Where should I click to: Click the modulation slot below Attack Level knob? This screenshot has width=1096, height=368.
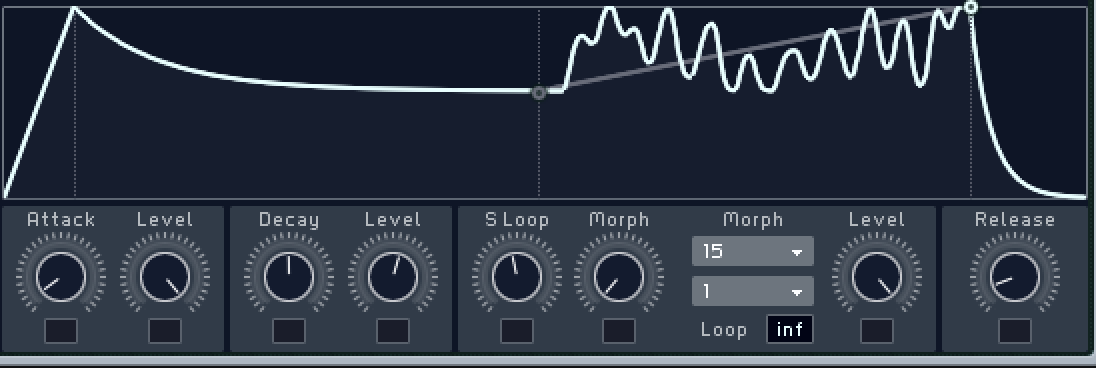(165, 331)
